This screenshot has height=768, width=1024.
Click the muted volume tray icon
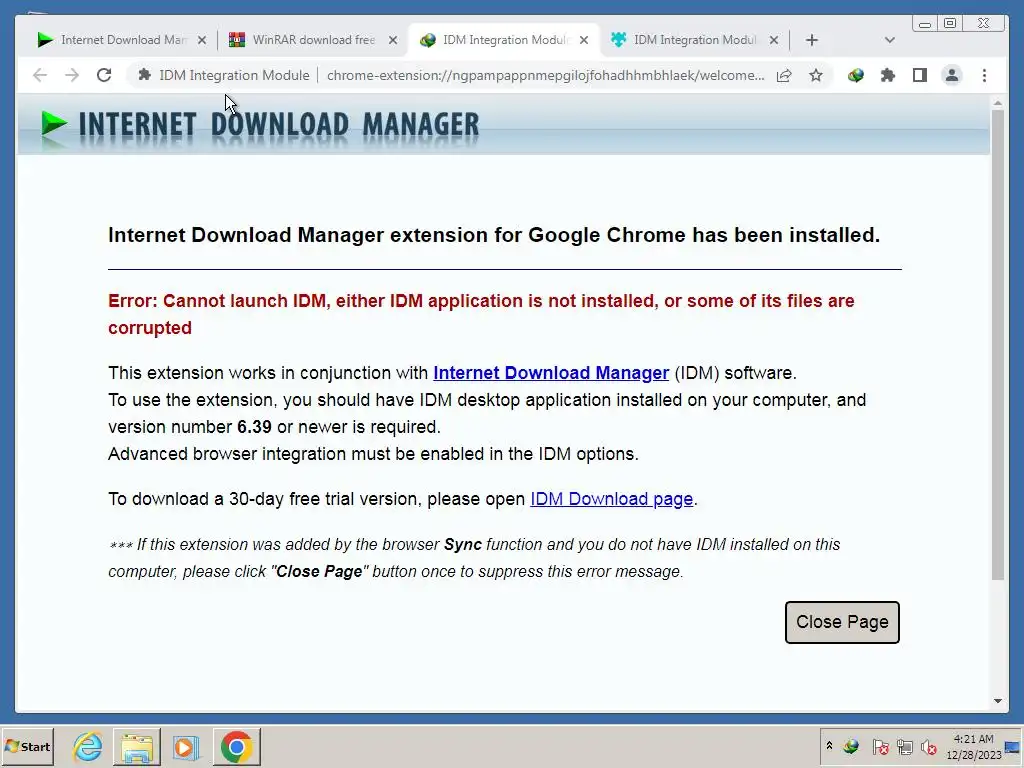(928, 746)
